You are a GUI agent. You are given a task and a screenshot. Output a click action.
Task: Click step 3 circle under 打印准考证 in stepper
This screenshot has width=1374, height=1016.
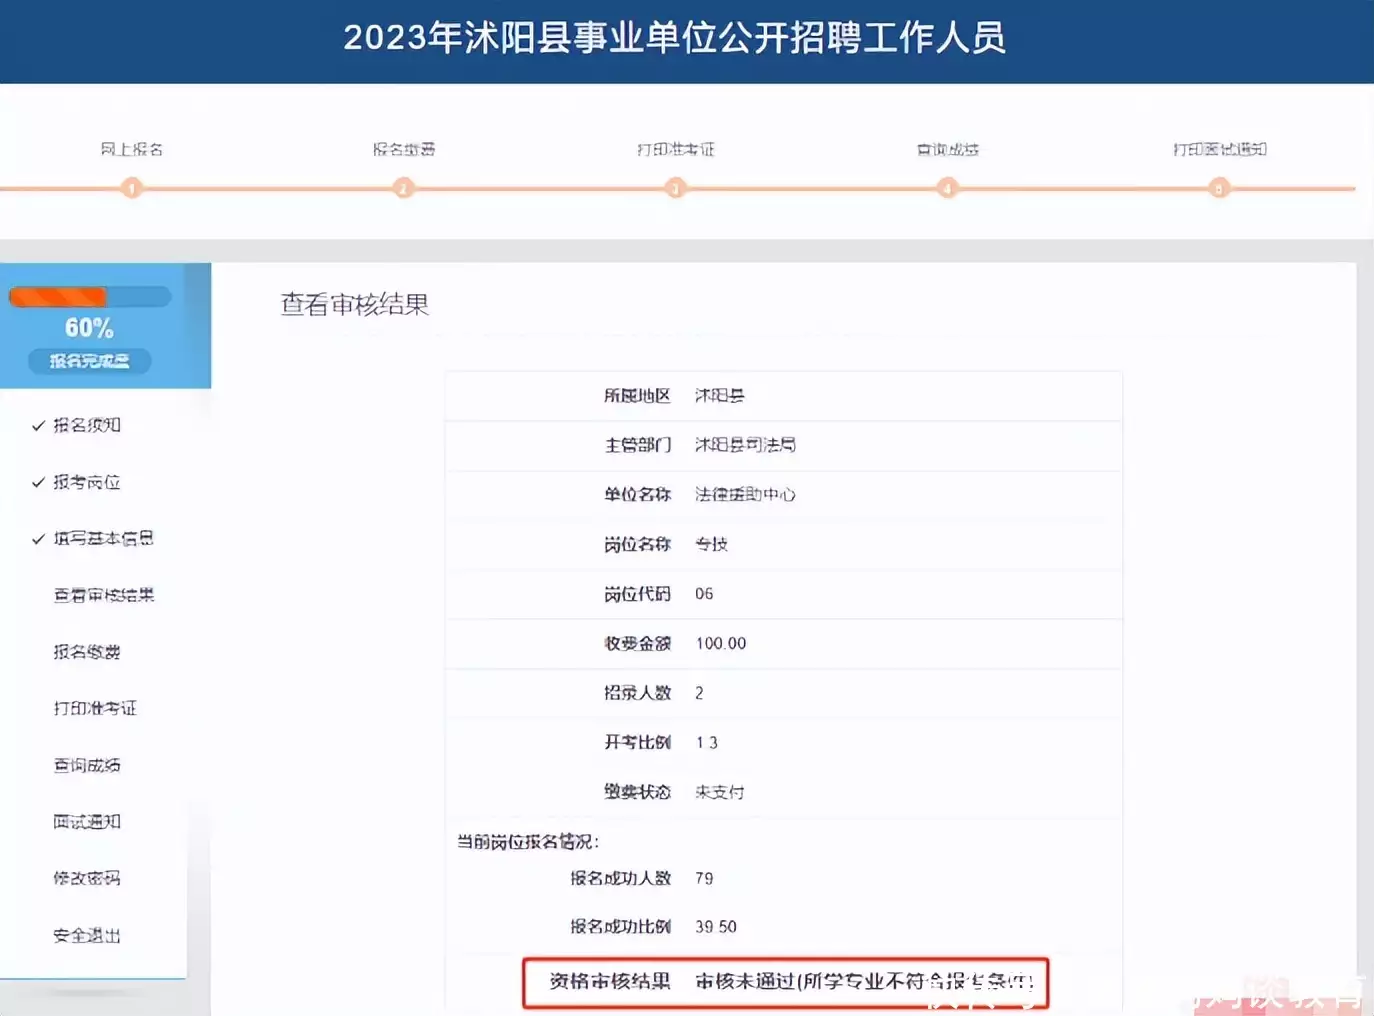(676, 188)
